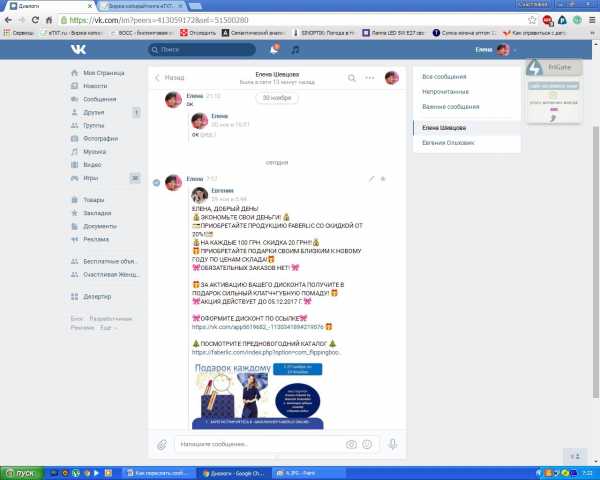
Task: Open Дезертир app in sidebar
Action: click(x=97, y=297)
